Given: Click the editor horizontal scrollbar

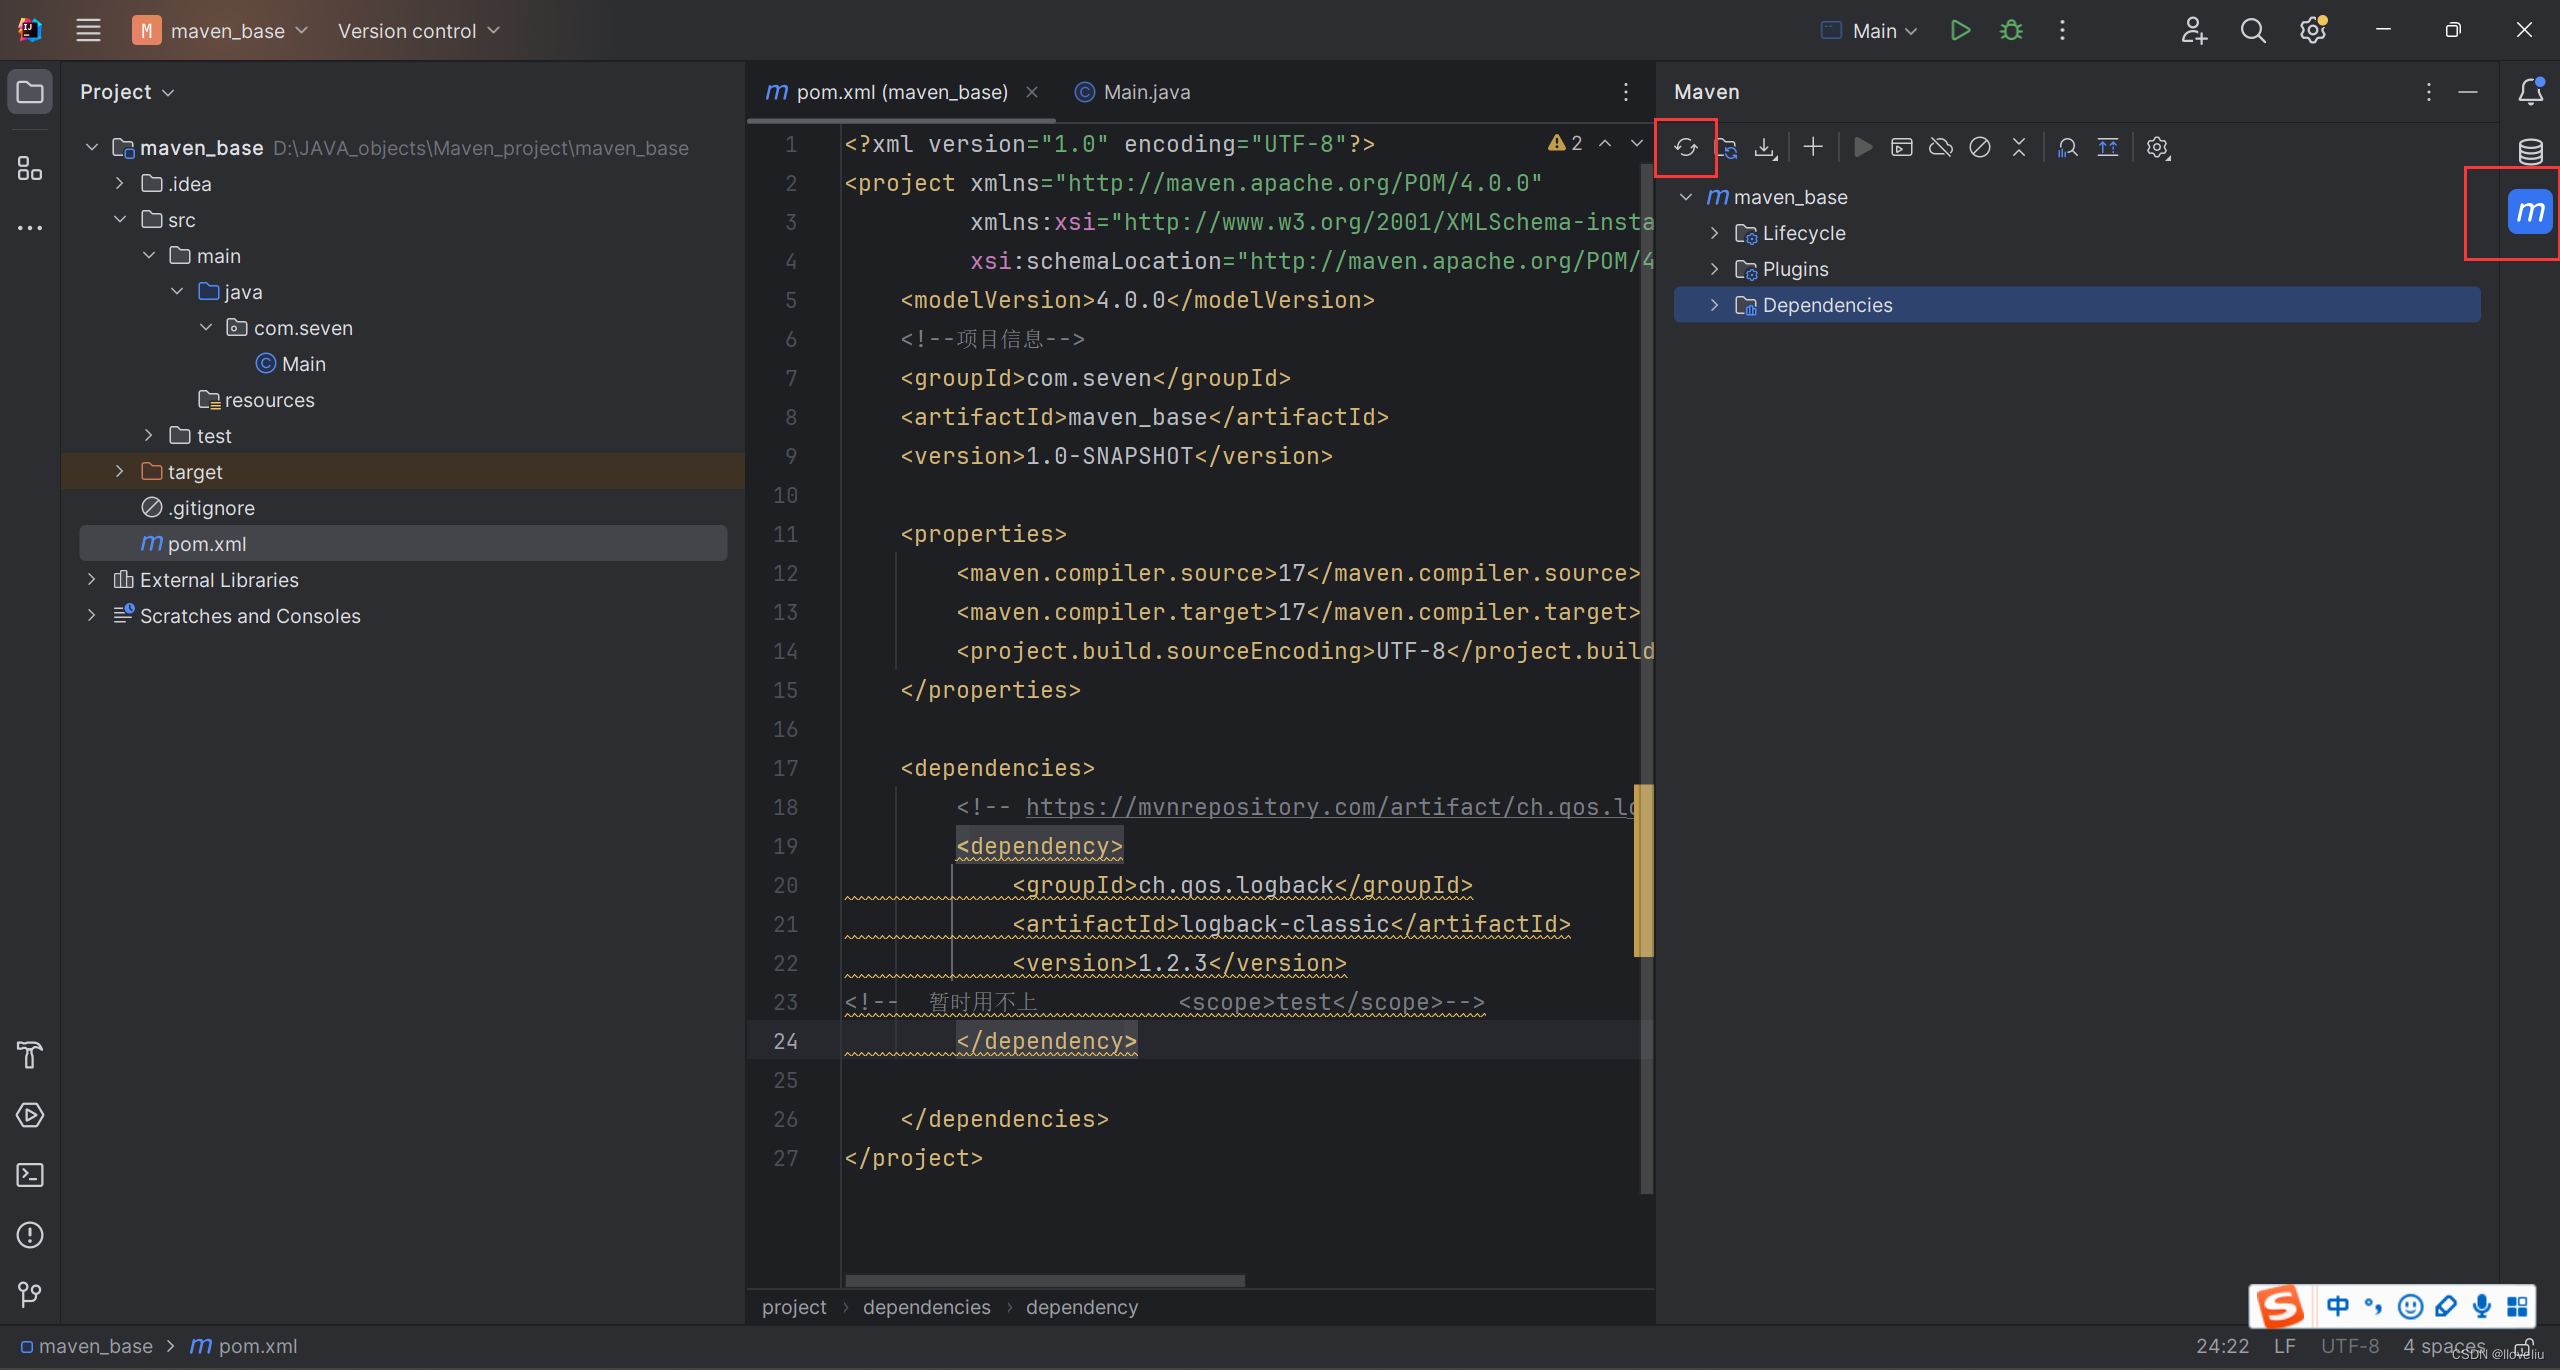Looking at the screenshot, I should coord(1045,1281).
